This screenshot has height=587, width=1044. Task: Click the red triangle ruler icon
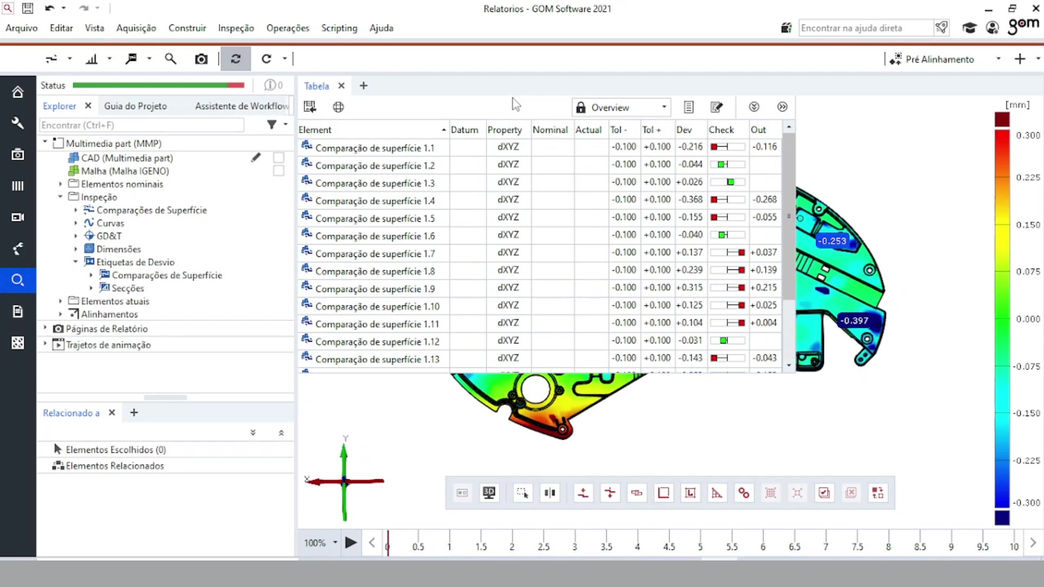(x=717, y=492)
